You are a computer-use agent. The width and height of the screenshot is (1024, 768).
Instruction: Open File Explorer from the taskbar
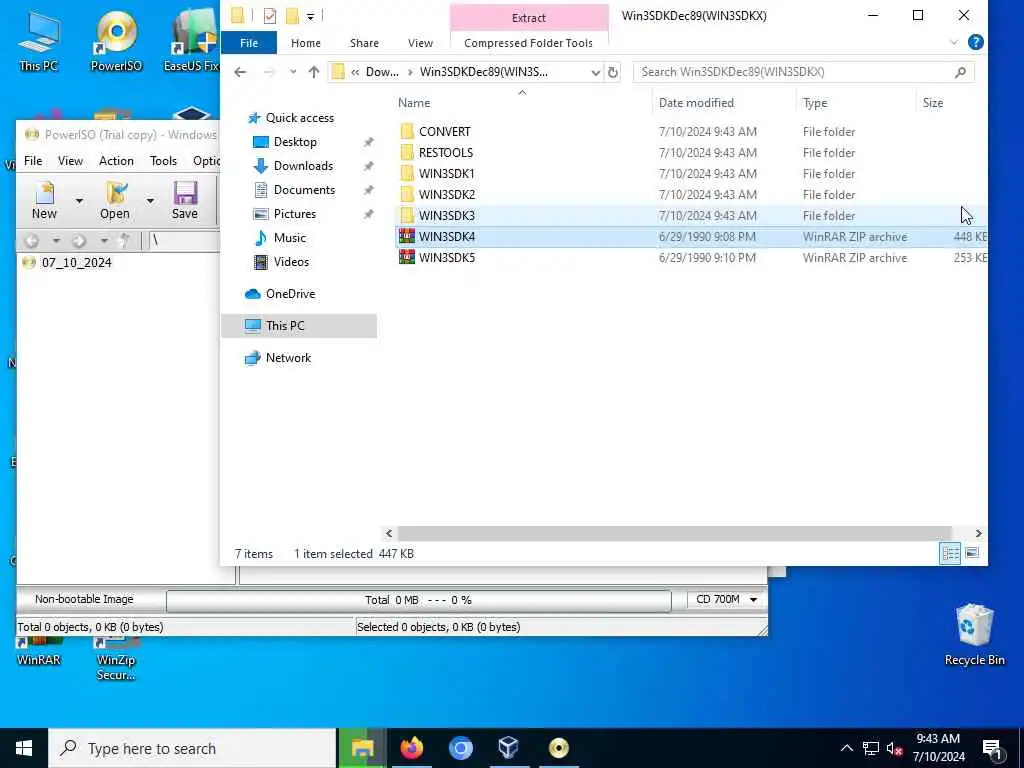pos(362,748)
